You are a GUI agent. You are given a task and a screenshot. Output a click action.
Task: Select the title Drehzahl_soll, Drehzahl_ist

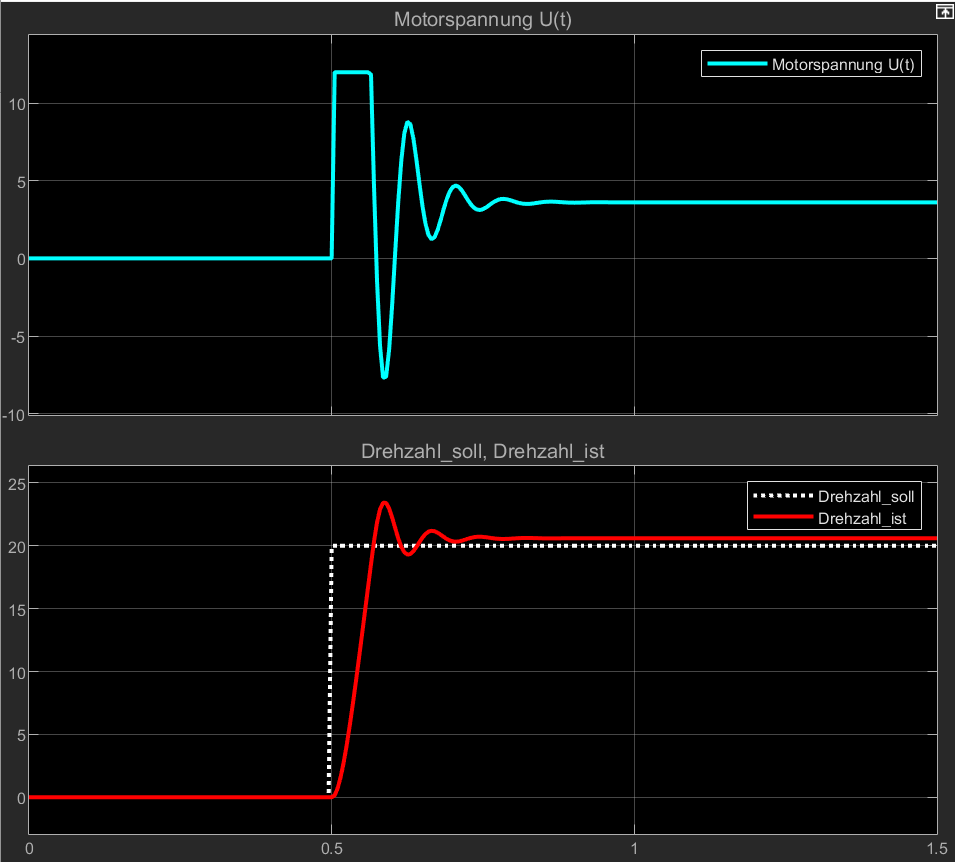(x=482, y=452)
